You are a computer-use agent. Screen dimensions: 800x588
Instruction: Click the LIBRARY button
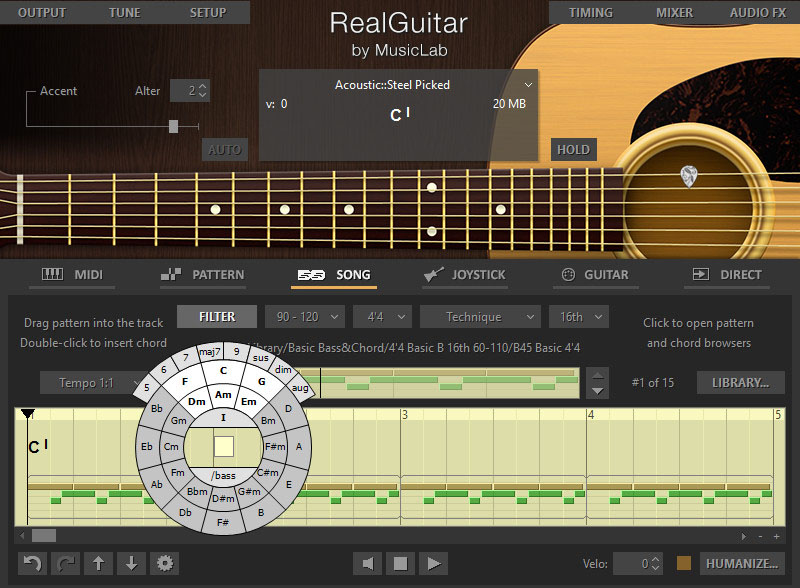click(740, 383)
